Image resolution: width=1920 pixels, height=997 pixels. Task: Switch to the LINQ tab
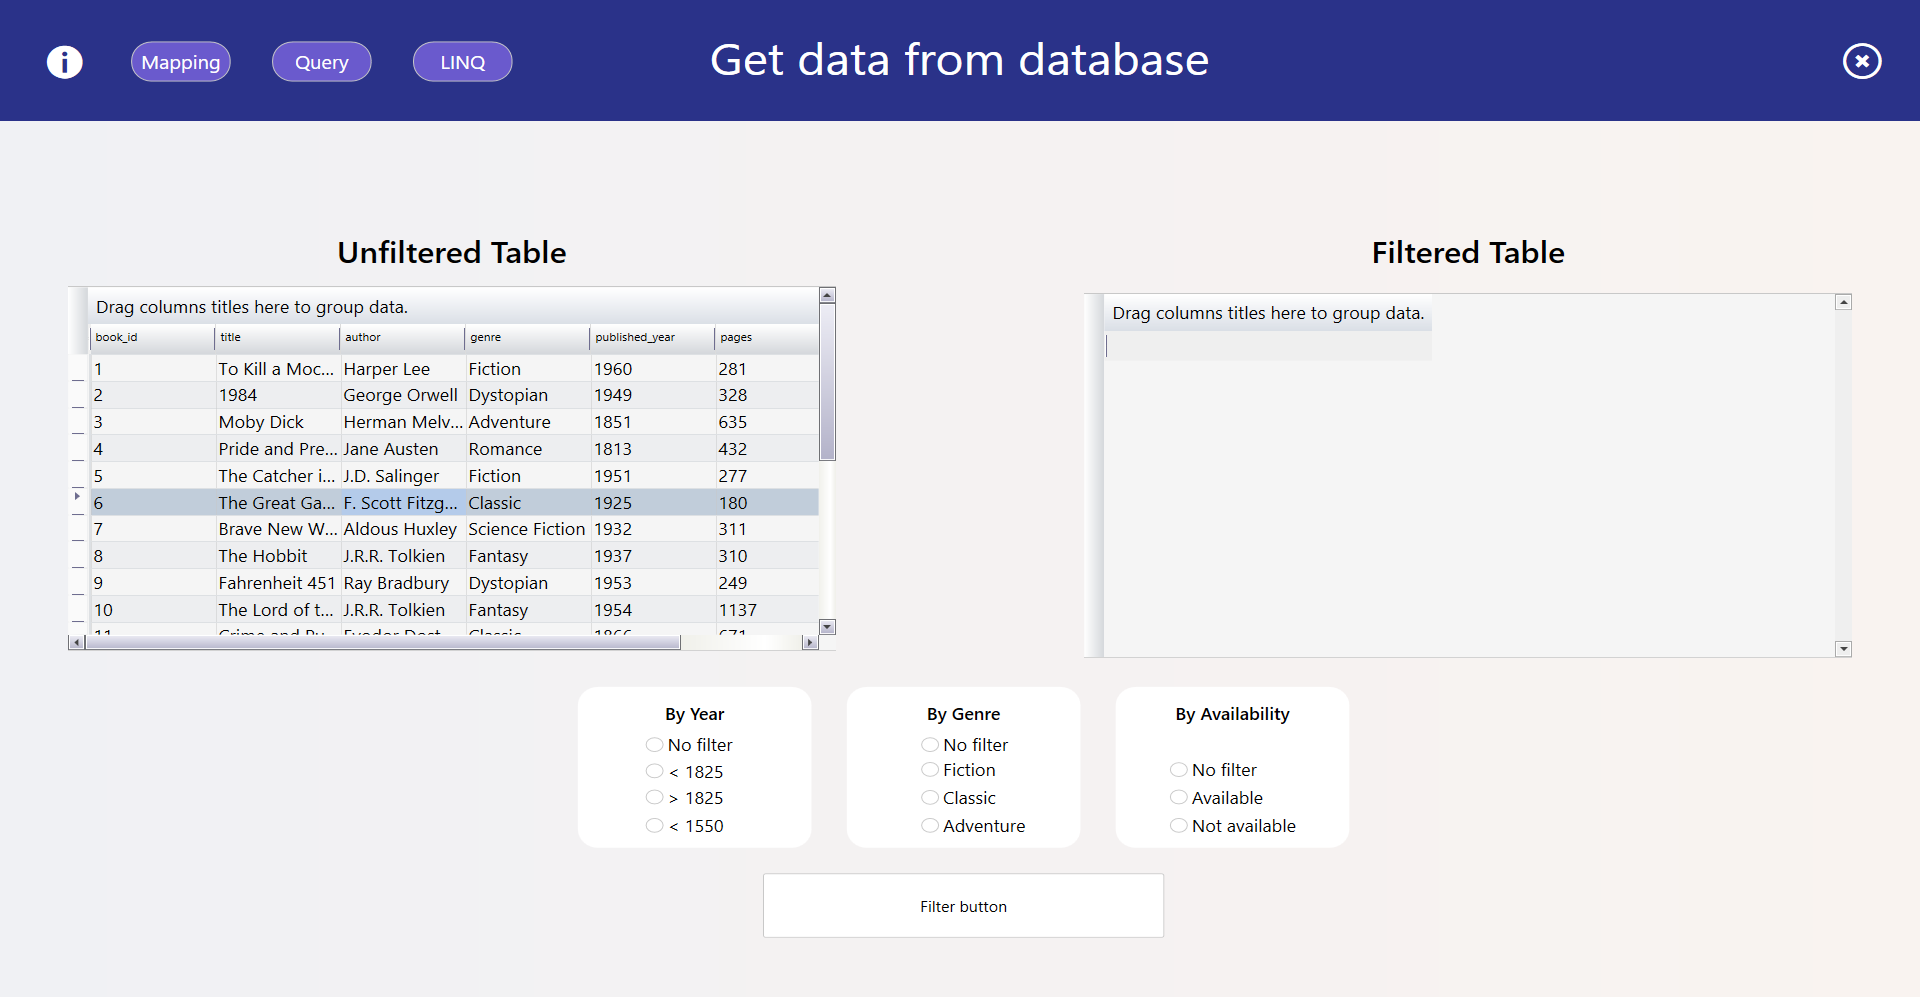click(462, 62)
